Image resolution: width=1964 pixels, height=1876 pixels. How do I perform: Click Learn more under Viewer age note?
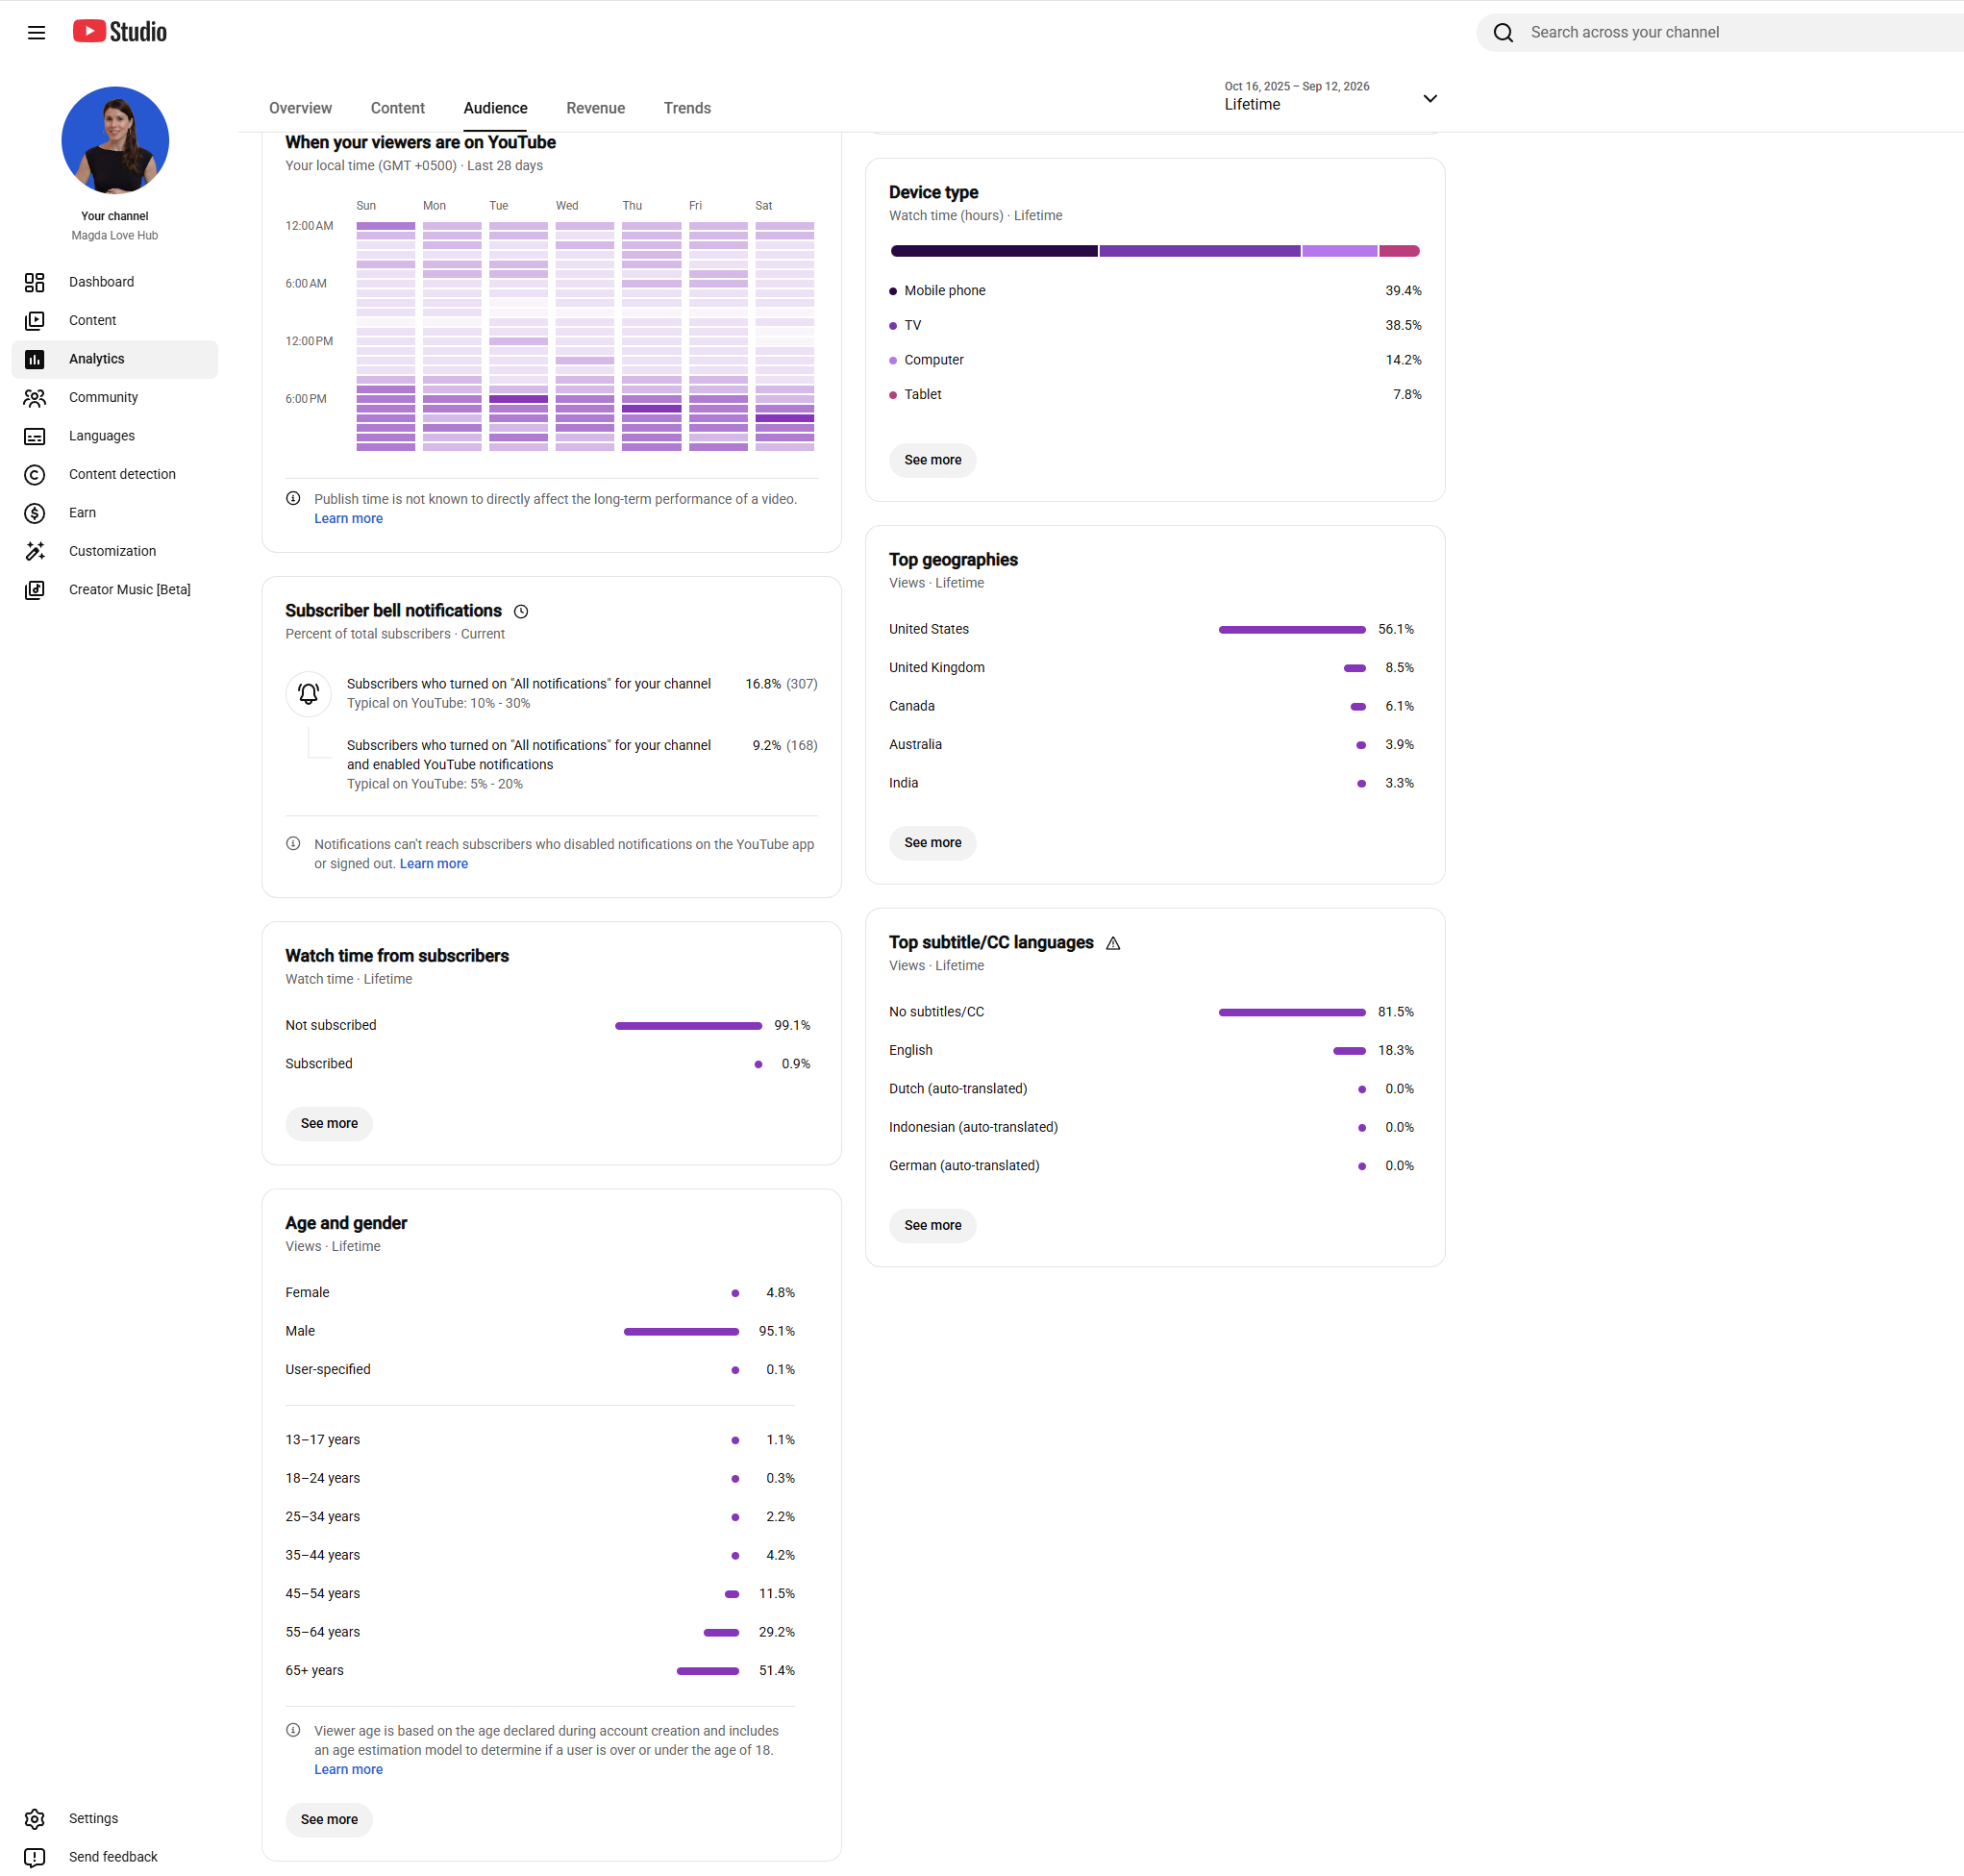(348, 1769)
